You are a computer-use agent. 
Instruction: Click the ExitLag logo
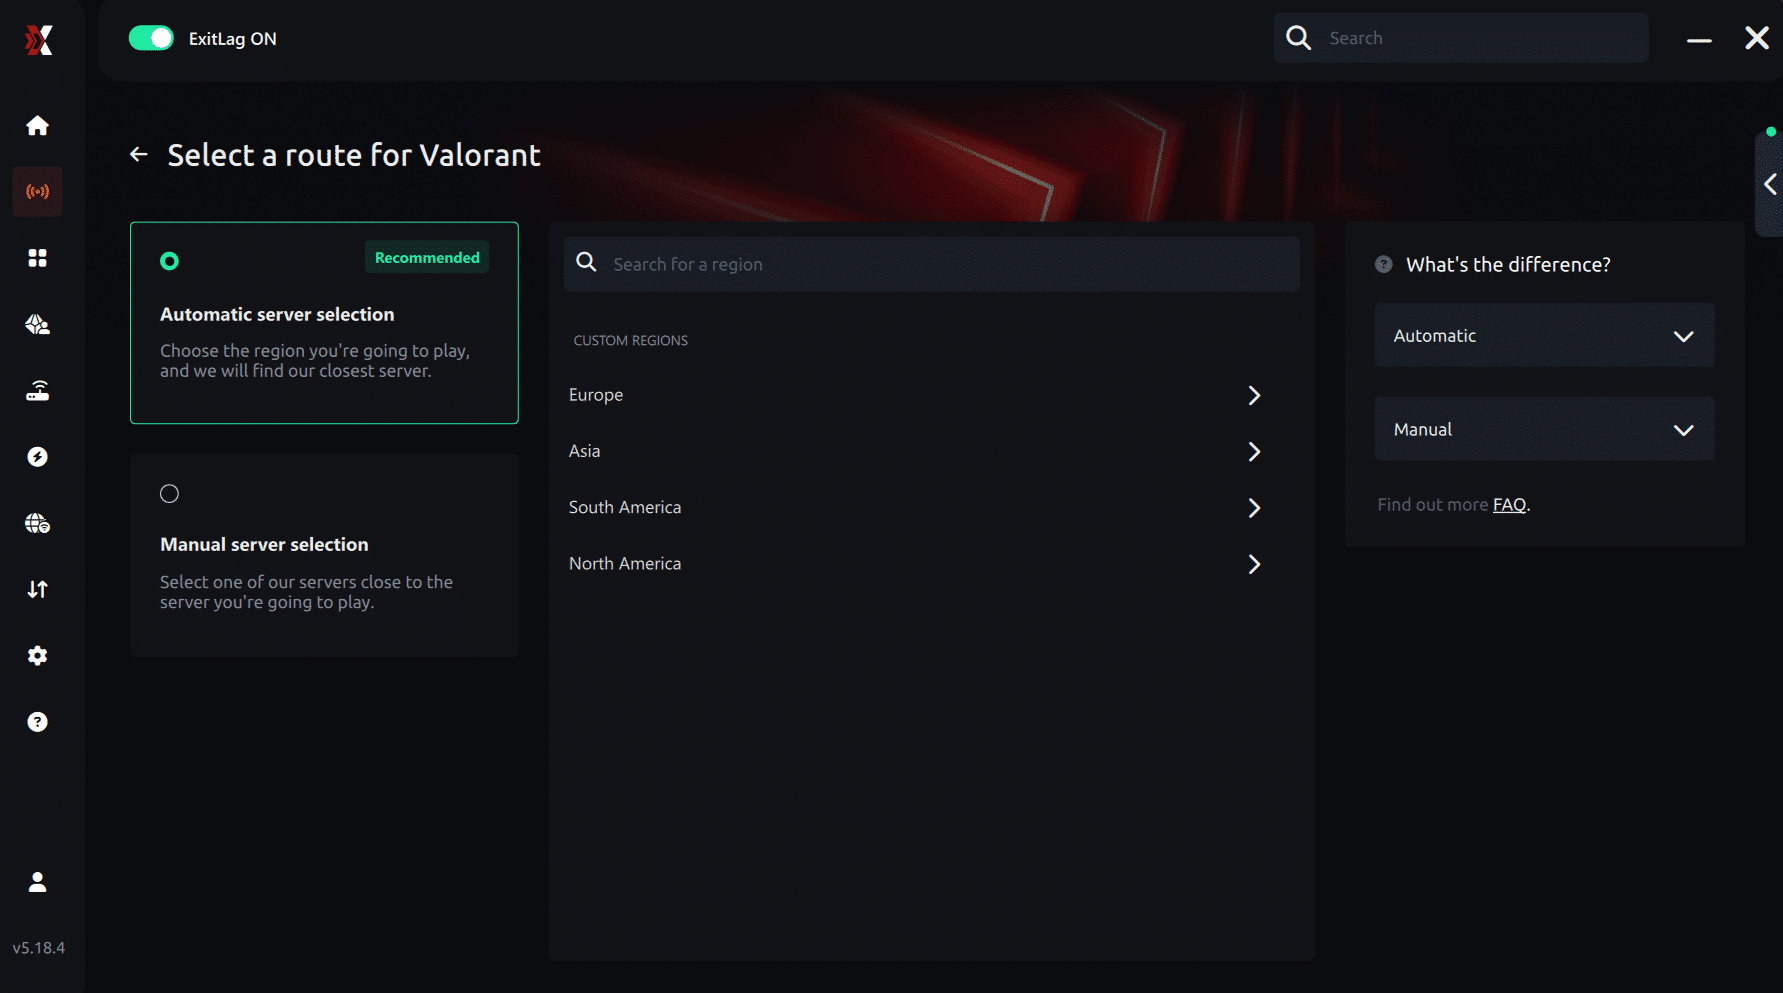click(x=38, y=40)
